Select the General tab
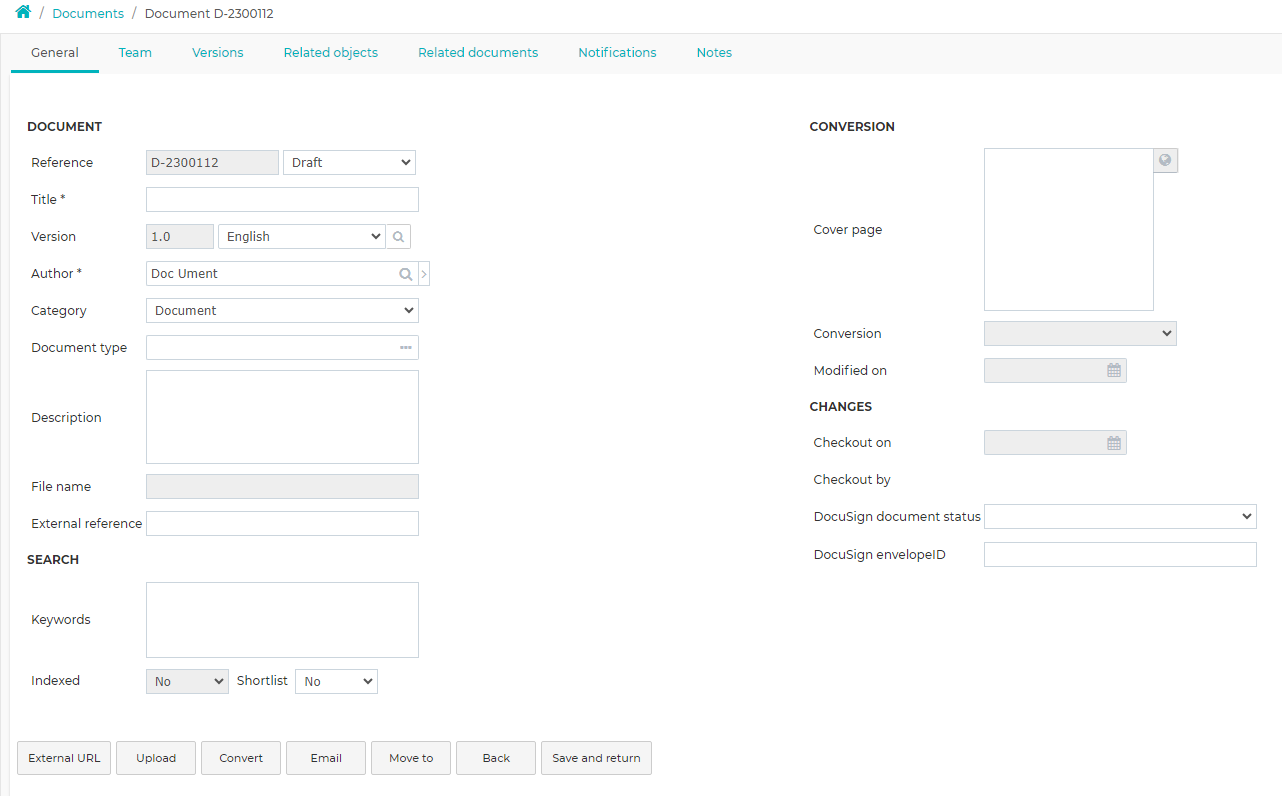The image size is (1282, 796). tap(55, 53)
